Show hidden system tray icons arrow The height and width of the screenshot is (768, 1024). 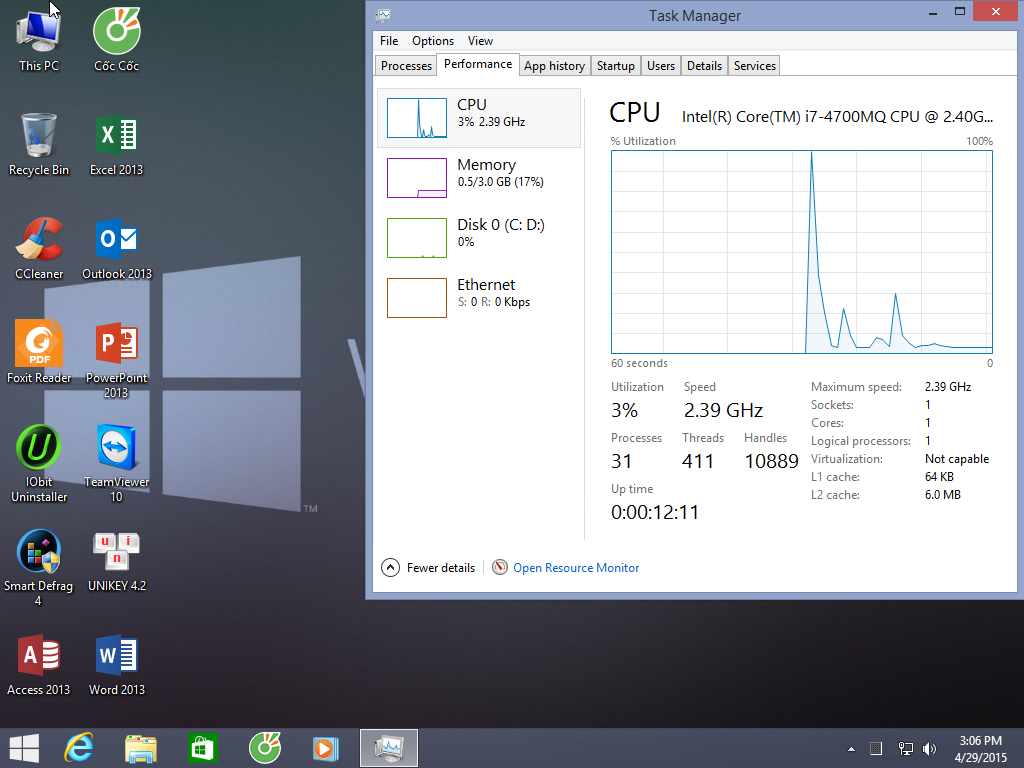pos(851,748)
